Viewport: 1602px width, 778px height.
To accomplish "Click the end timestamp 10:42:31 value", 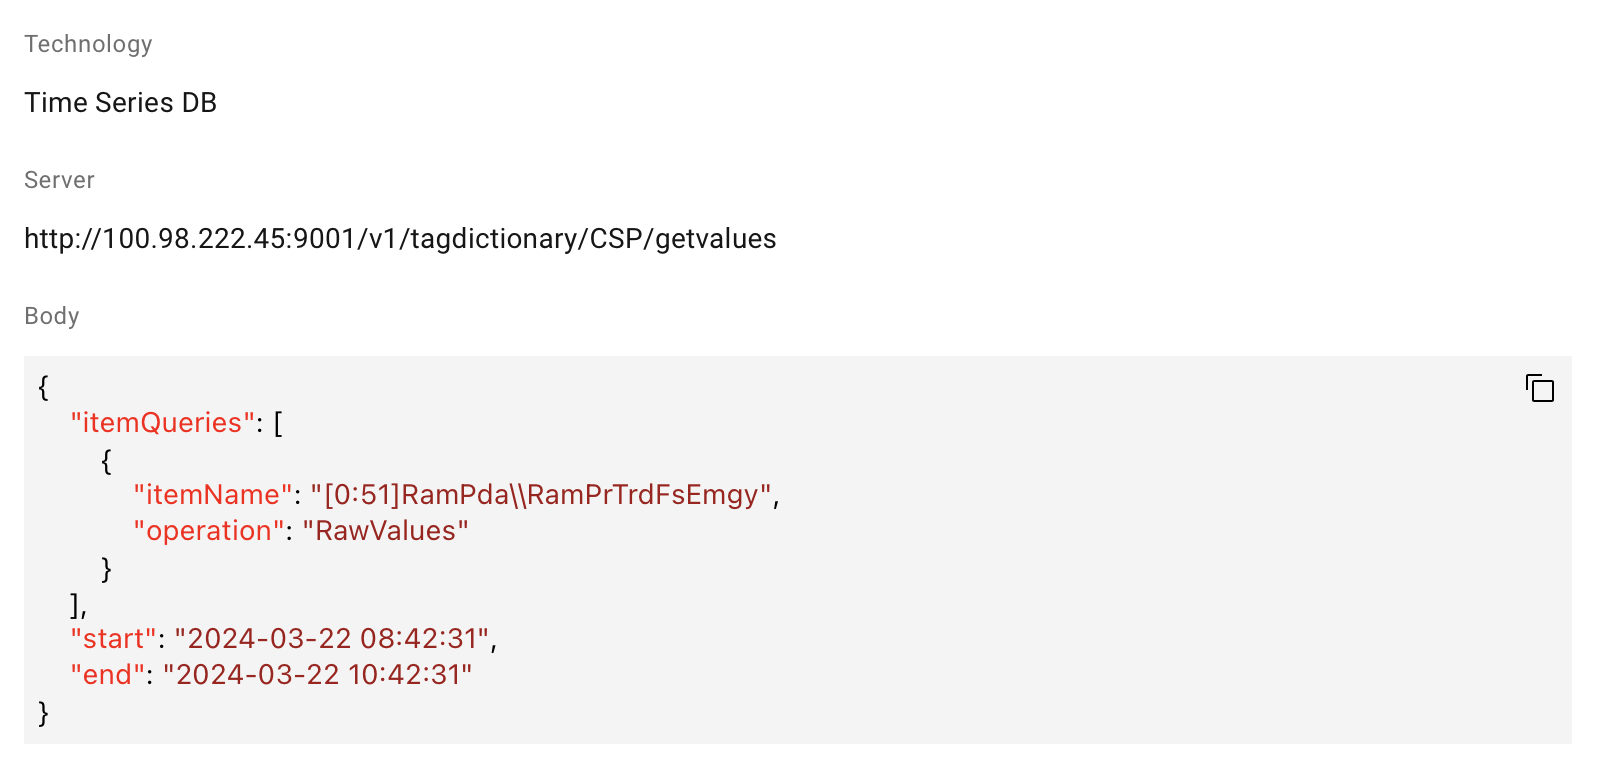I will point(317,675).
